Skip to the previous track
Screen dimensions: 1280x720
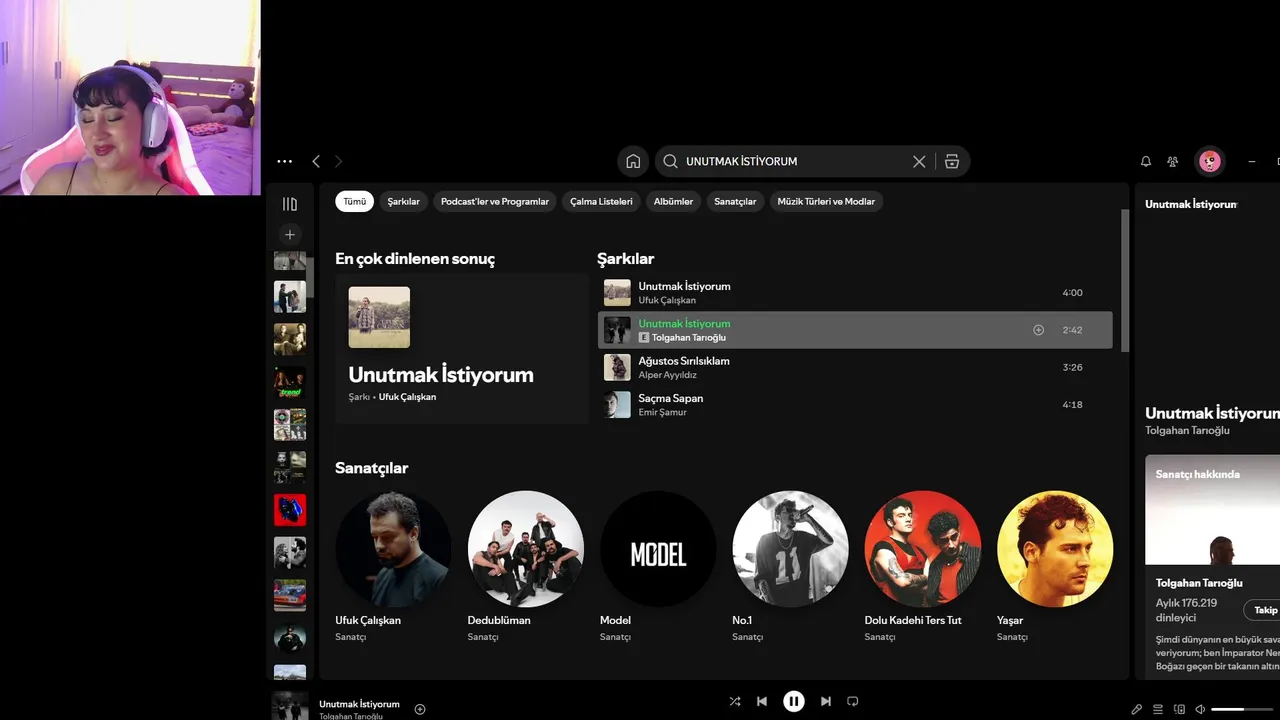tap(762, 701)
